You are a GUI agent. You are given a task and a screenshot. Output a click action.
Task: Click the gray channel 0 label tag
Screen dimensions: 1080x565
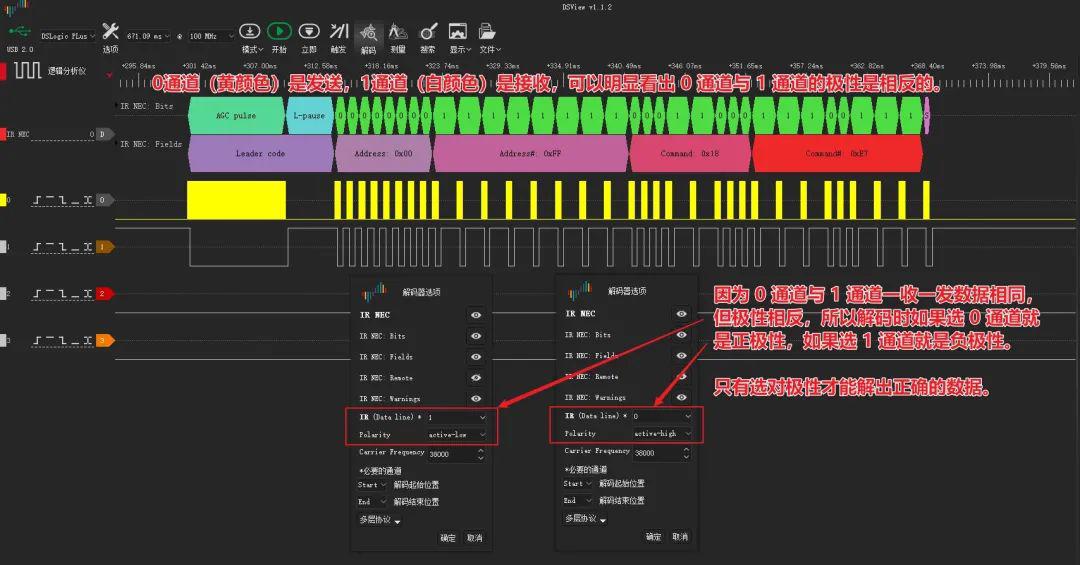pyautogui.click(x=104, y=200)
